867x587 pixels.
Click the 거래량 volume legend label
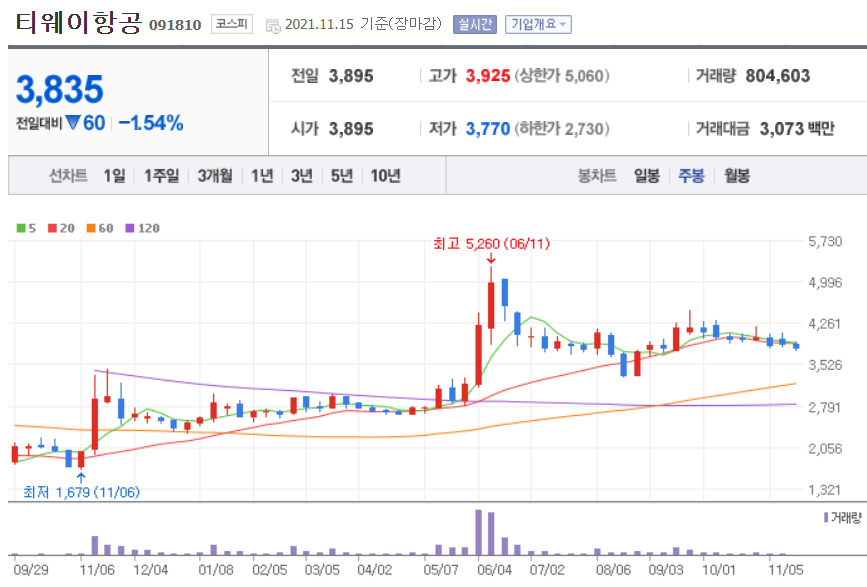pos(846,518)
